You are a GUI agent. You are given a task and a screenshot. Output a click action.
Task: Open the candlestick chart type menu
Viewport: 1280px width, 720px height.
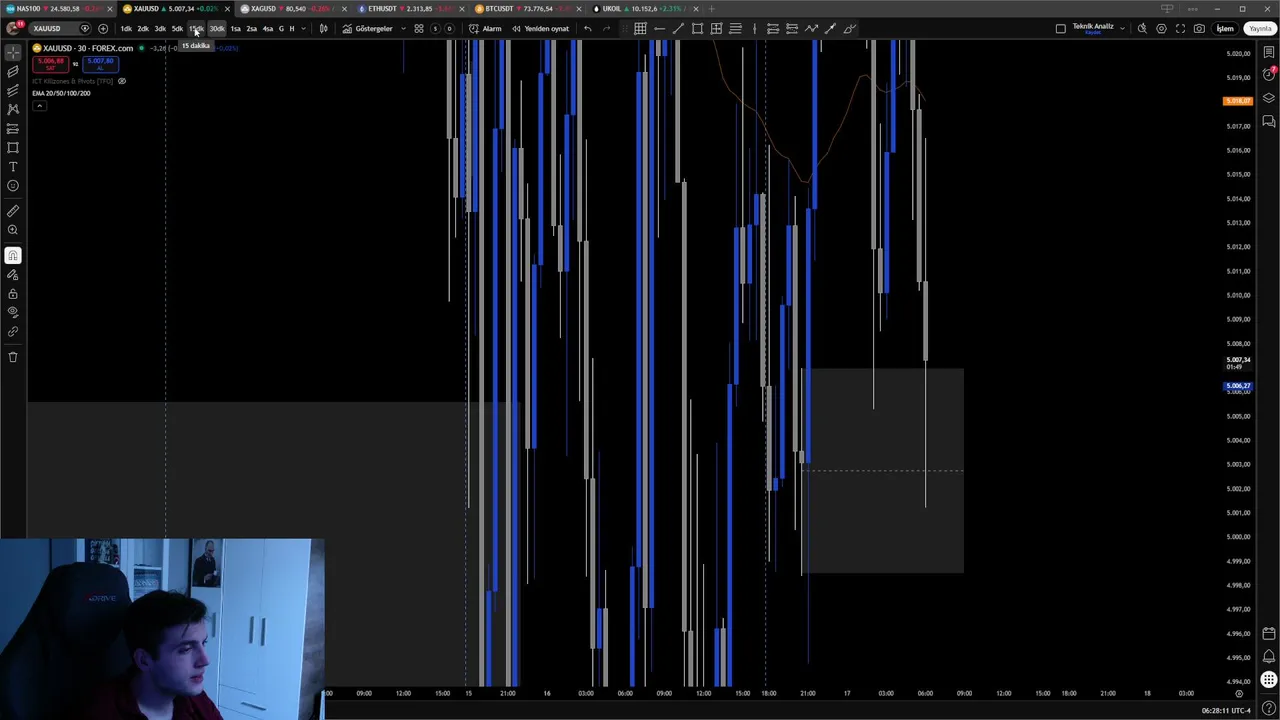pos(323,29)
